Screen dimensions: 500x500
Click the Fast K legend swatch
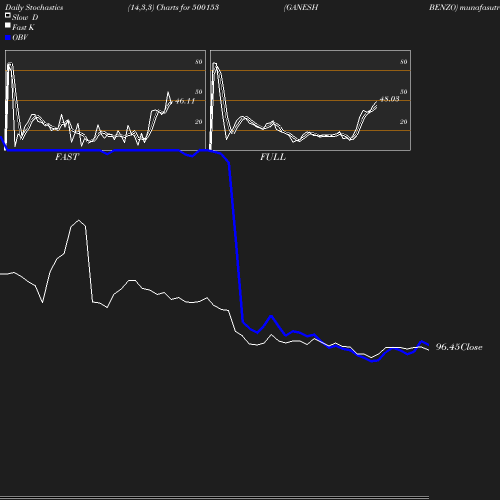coord(8,25)
